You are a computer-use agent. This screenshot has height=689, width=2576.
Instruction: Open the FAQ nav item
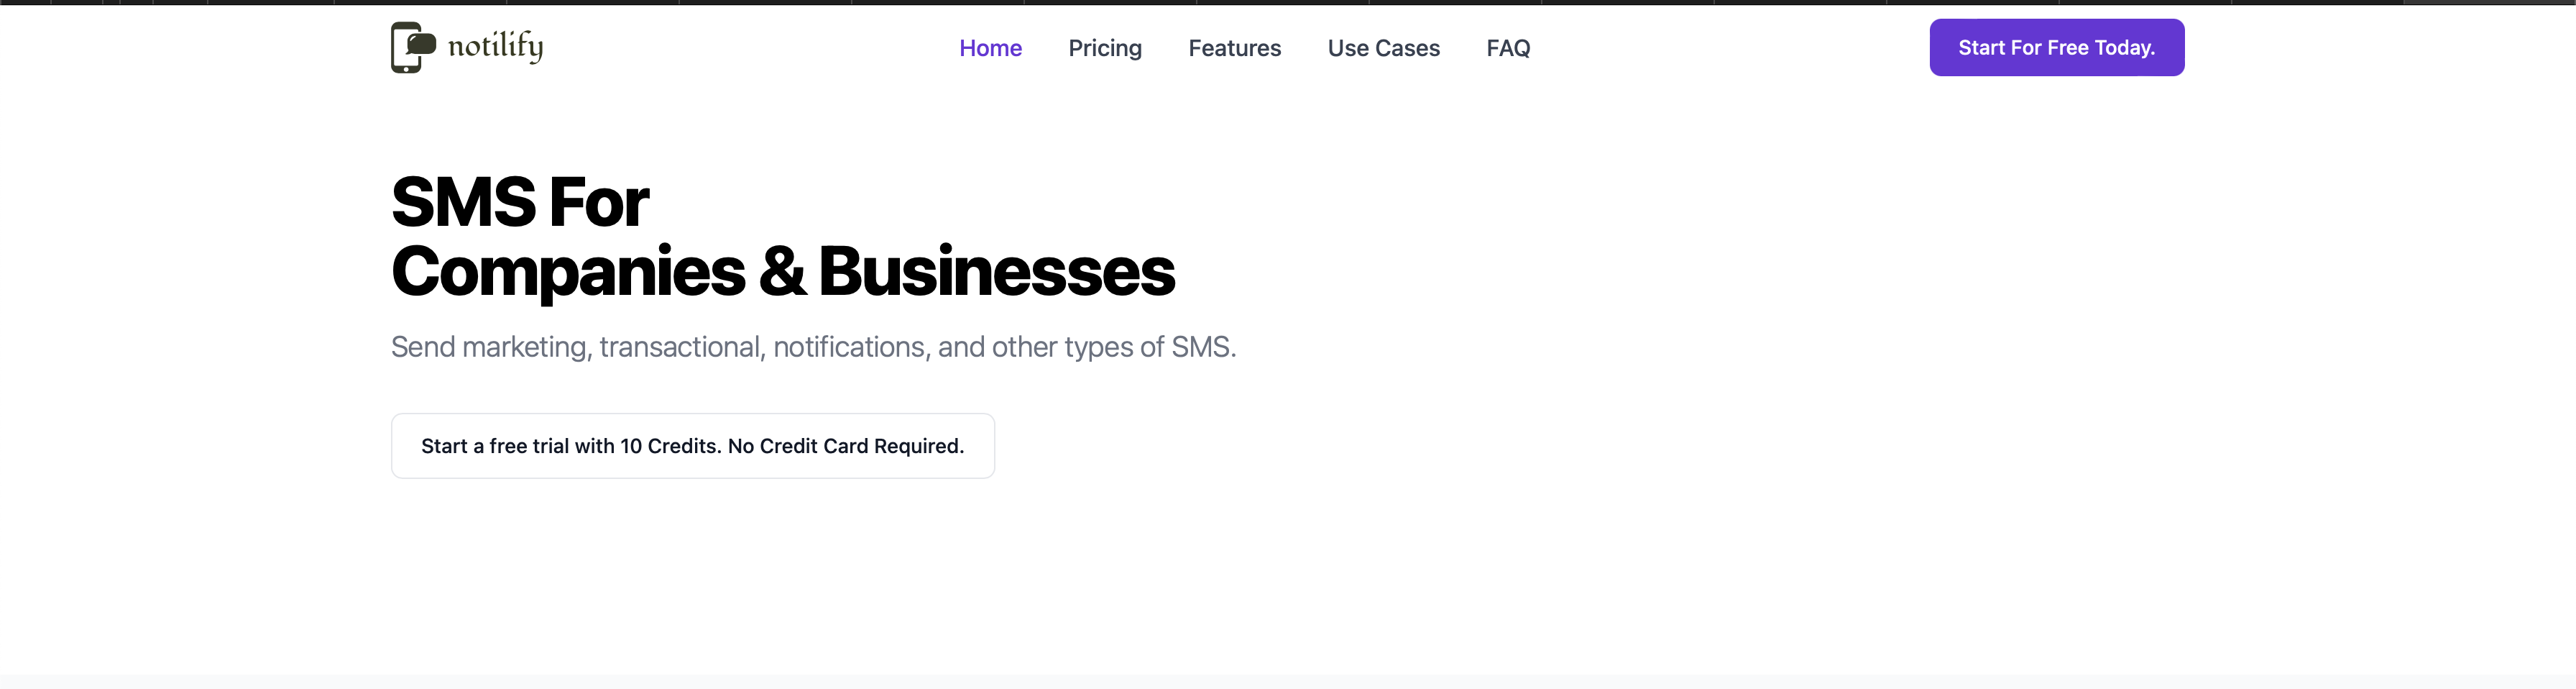[x=1508, y=48]
